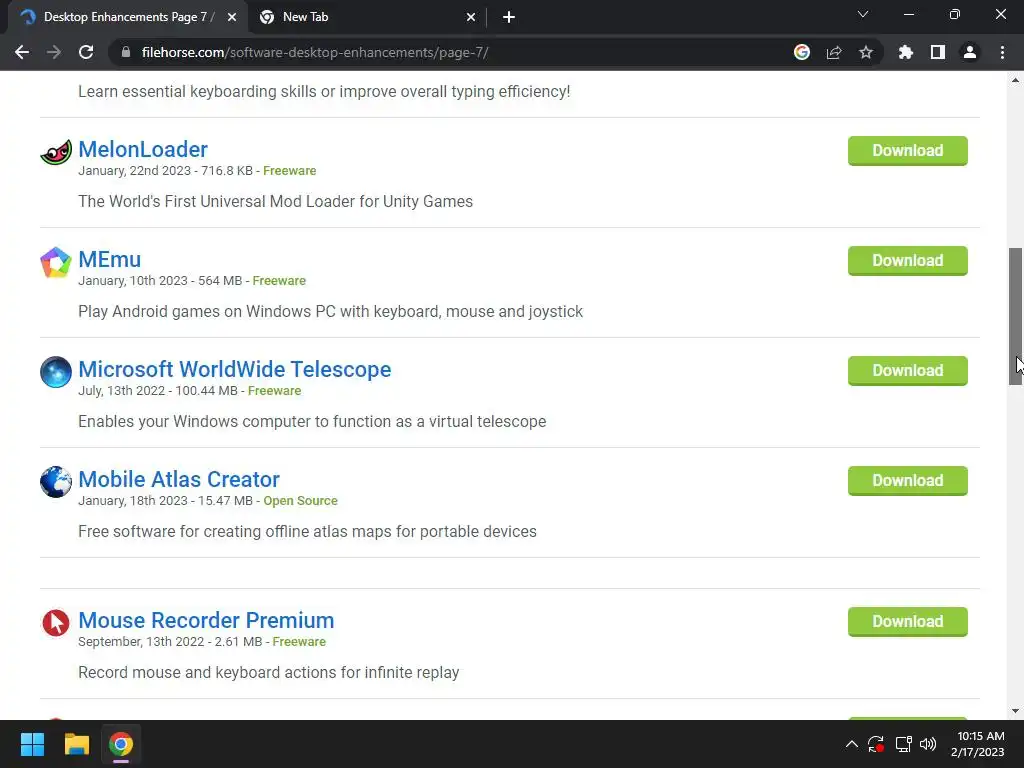
Task: Switch to the New Tab tab
Action: click(x=368, y=17)
